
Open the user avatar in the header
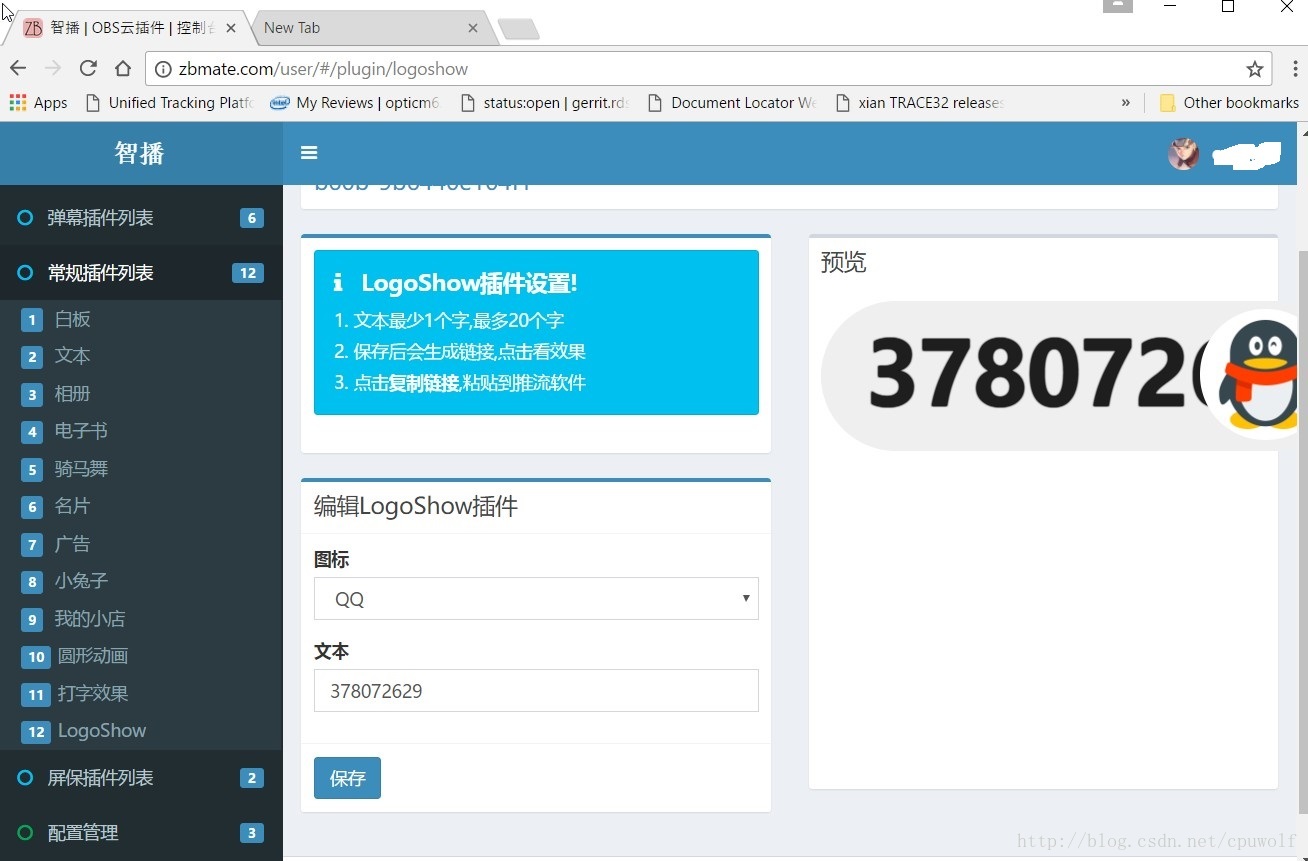tap(1184, 154)
